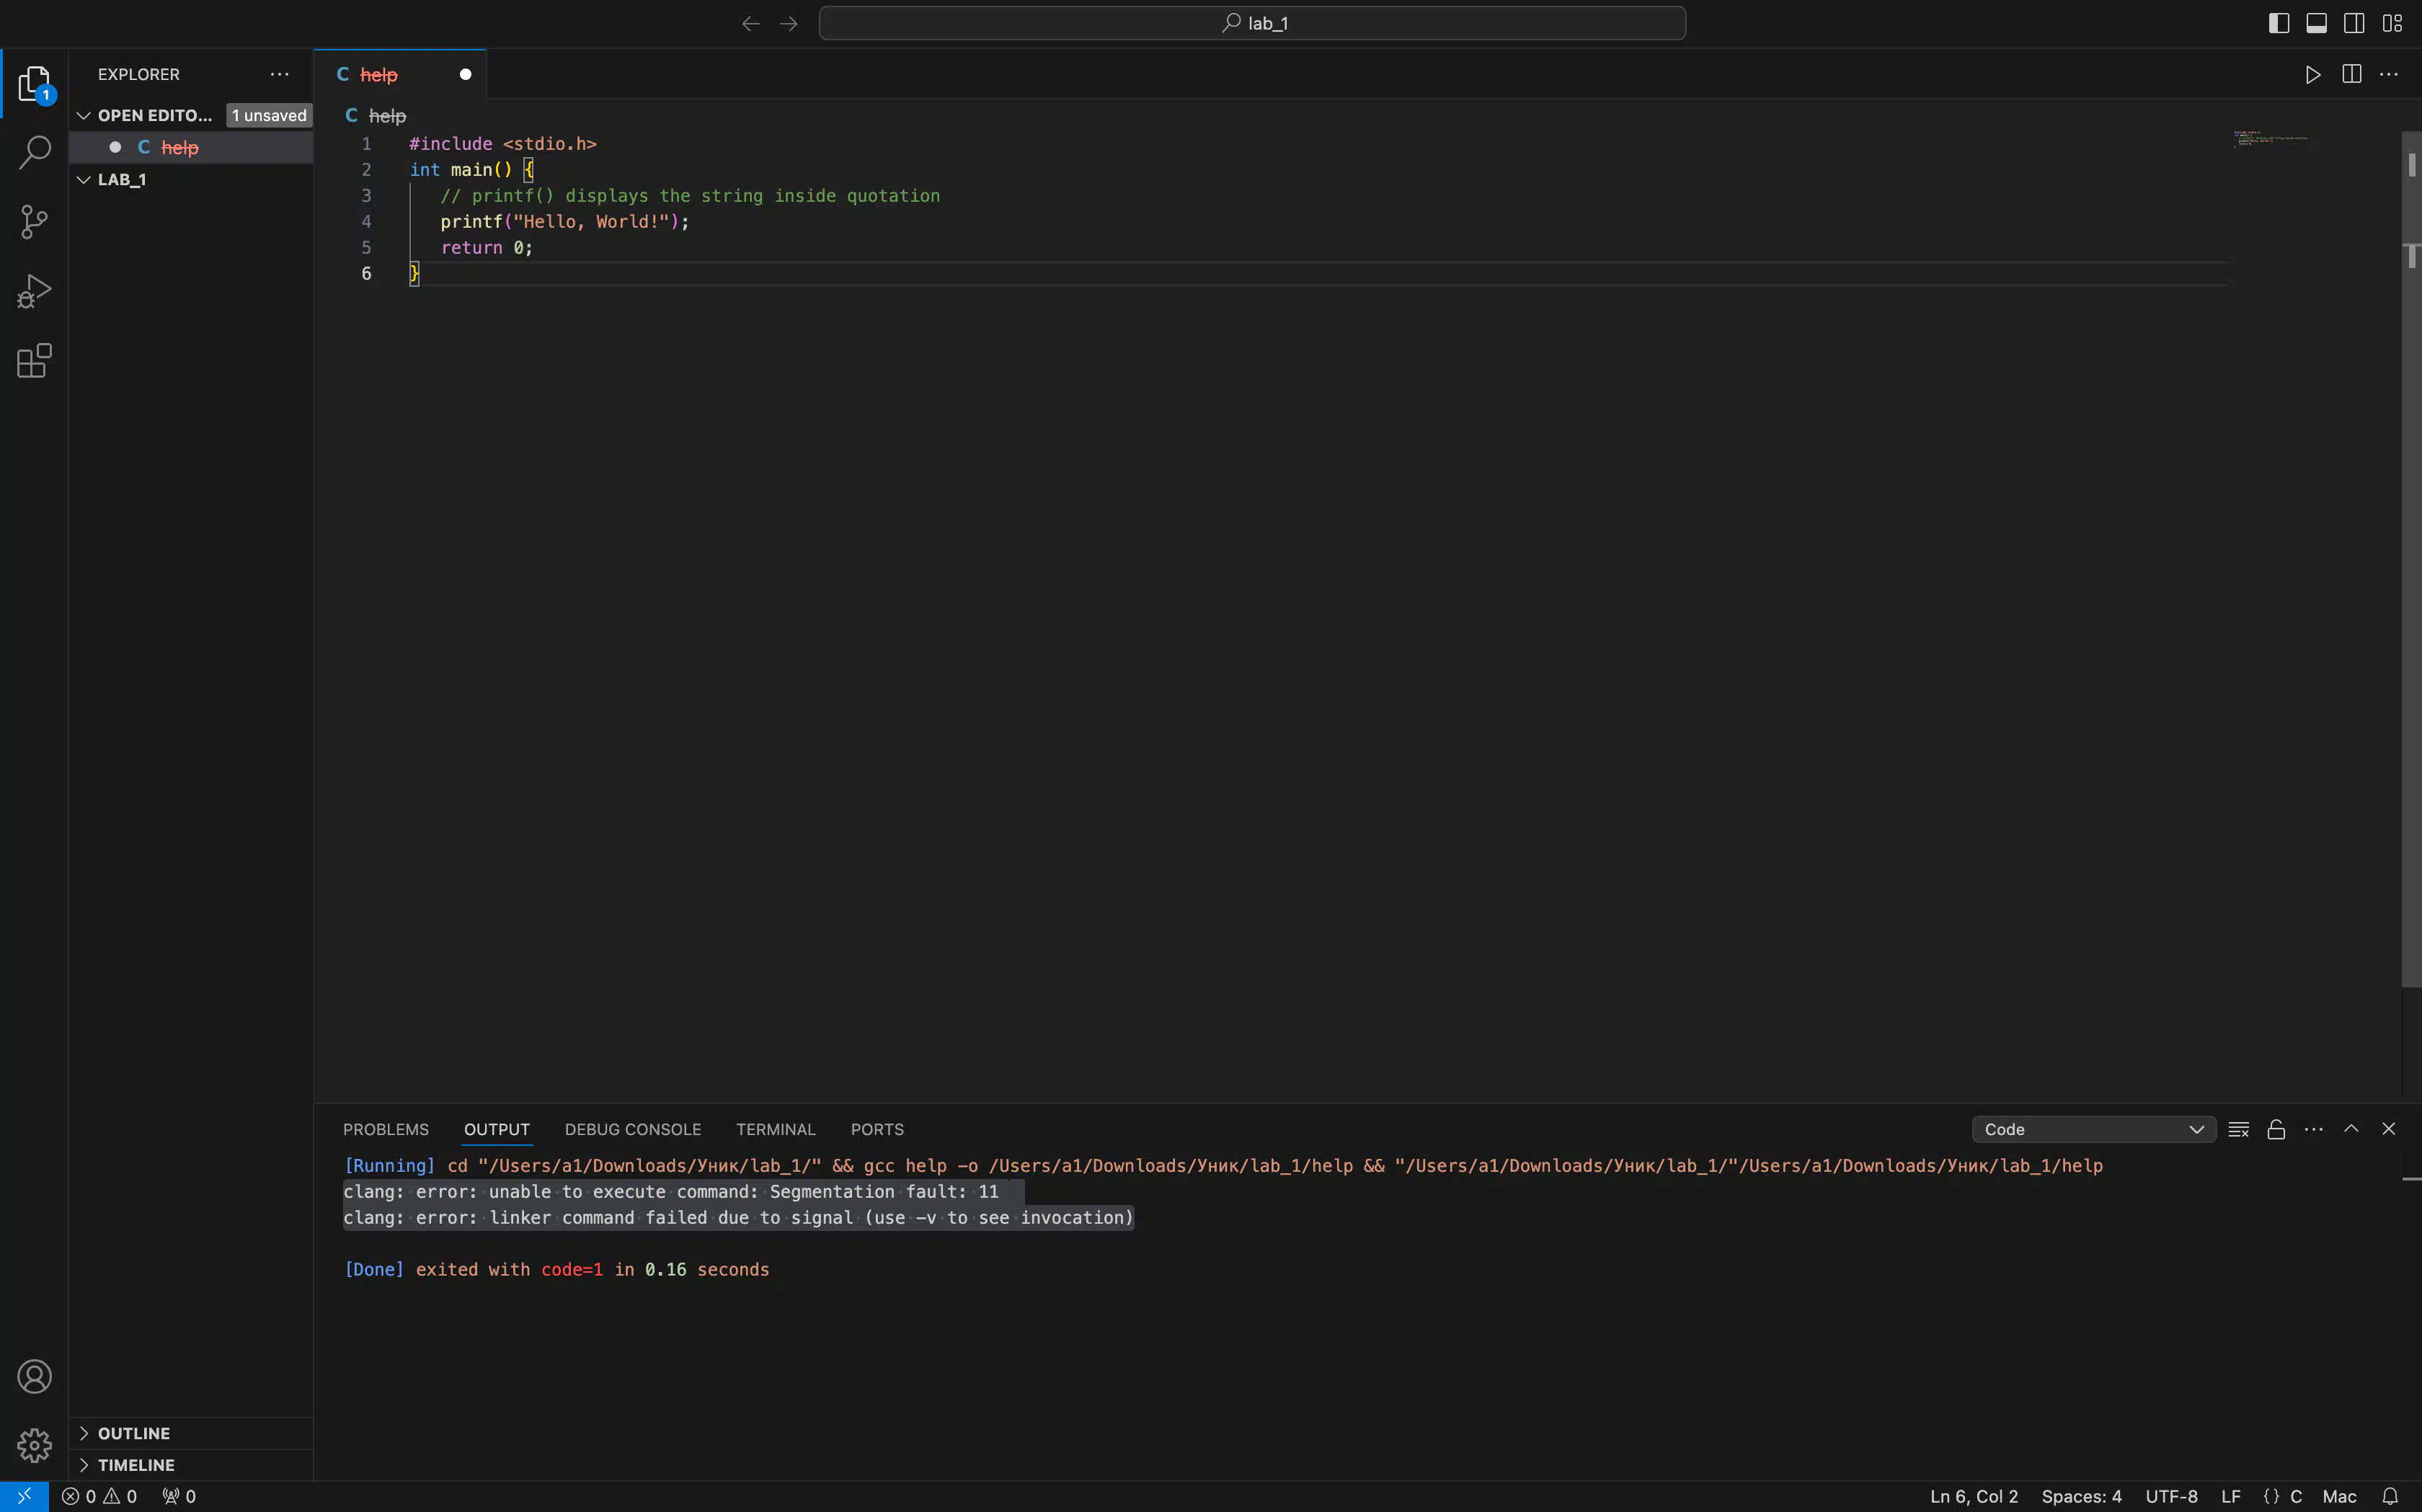
Task: Open ports forwarded indicator showing 0
Action: (180, 1497)
